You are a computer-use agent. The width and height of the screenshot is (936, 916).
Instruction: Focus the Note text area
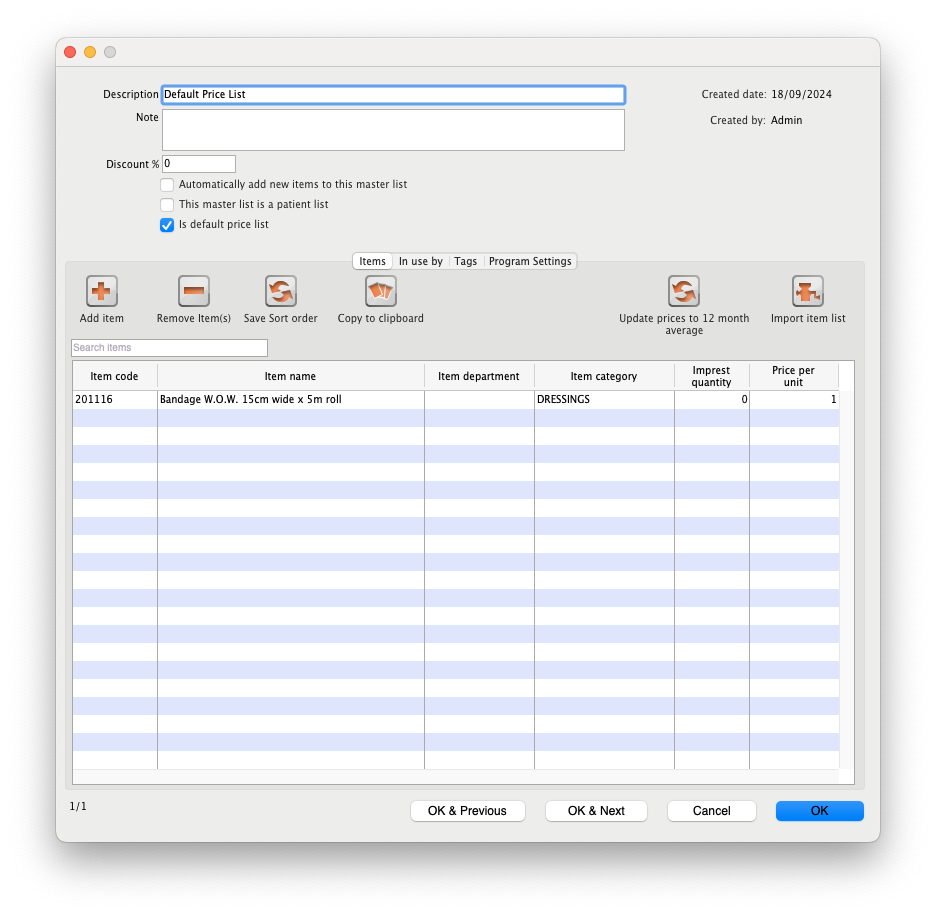pyautogui.click(x=393, y=130)
